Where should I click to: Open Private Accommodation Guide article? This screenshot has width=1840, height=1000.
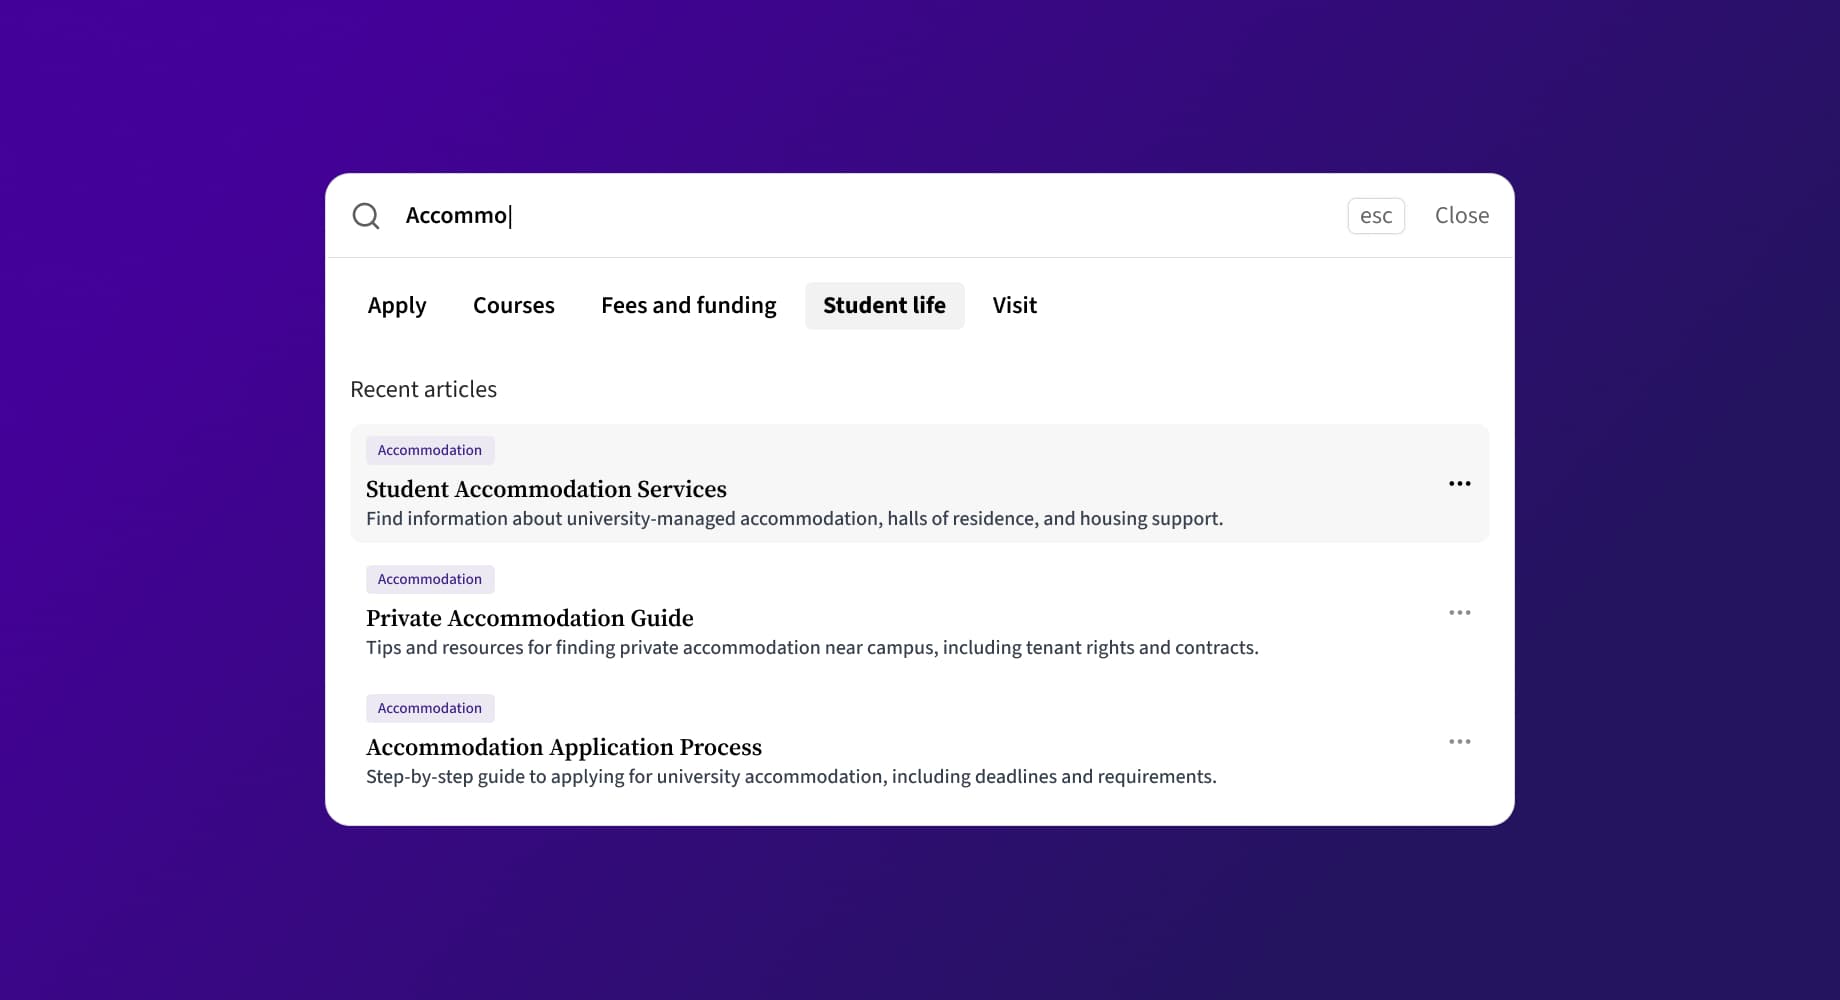pos(529,619)
